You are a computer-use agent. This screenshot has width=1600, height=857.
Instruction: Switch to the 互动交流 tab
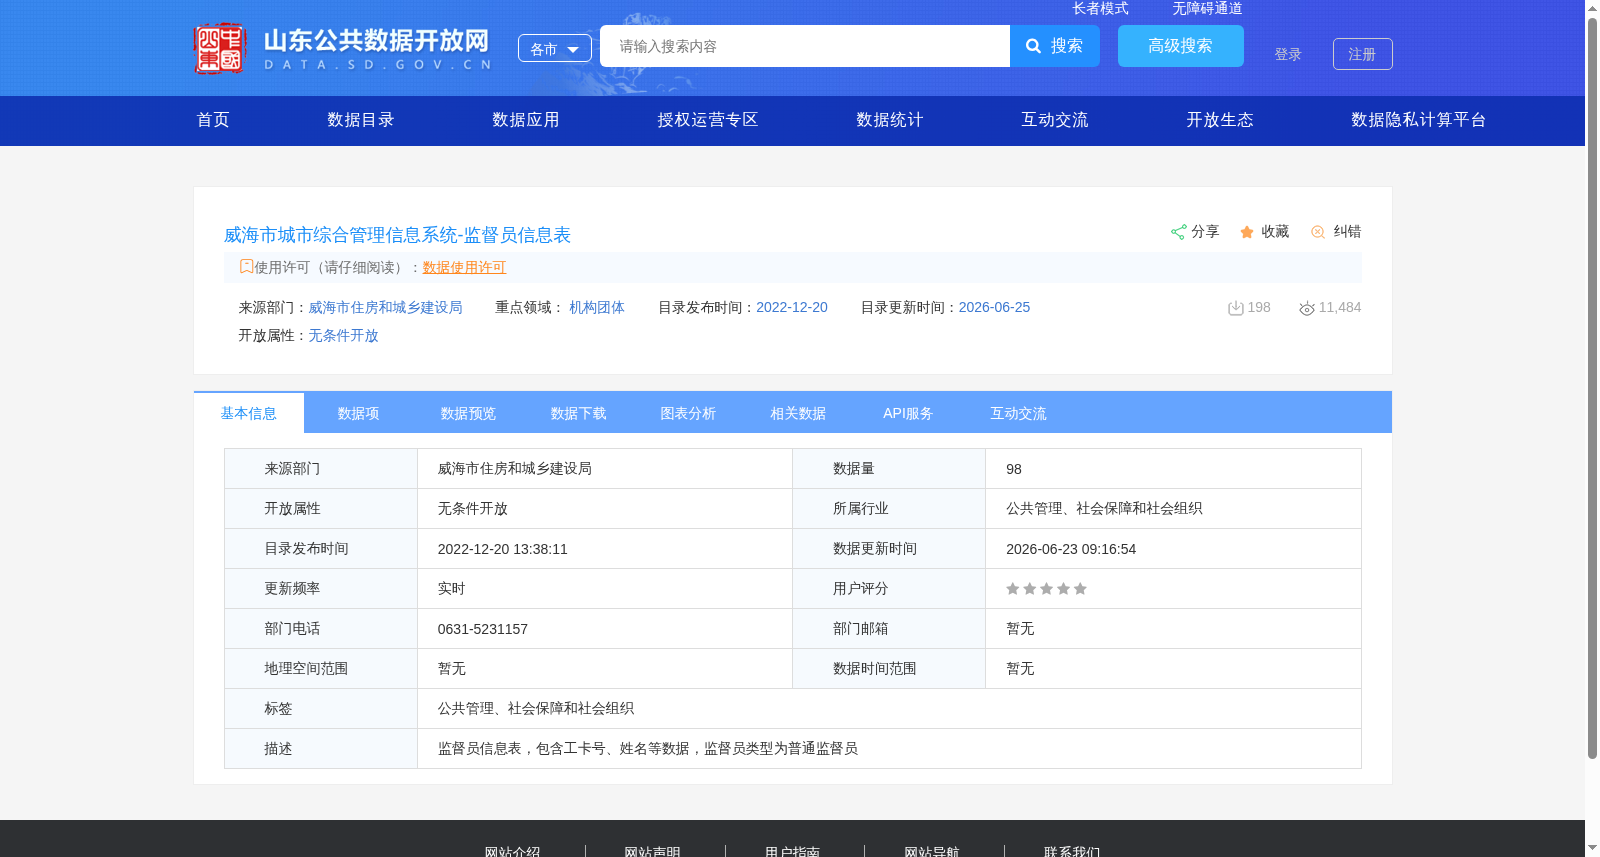pos(1019,413)
